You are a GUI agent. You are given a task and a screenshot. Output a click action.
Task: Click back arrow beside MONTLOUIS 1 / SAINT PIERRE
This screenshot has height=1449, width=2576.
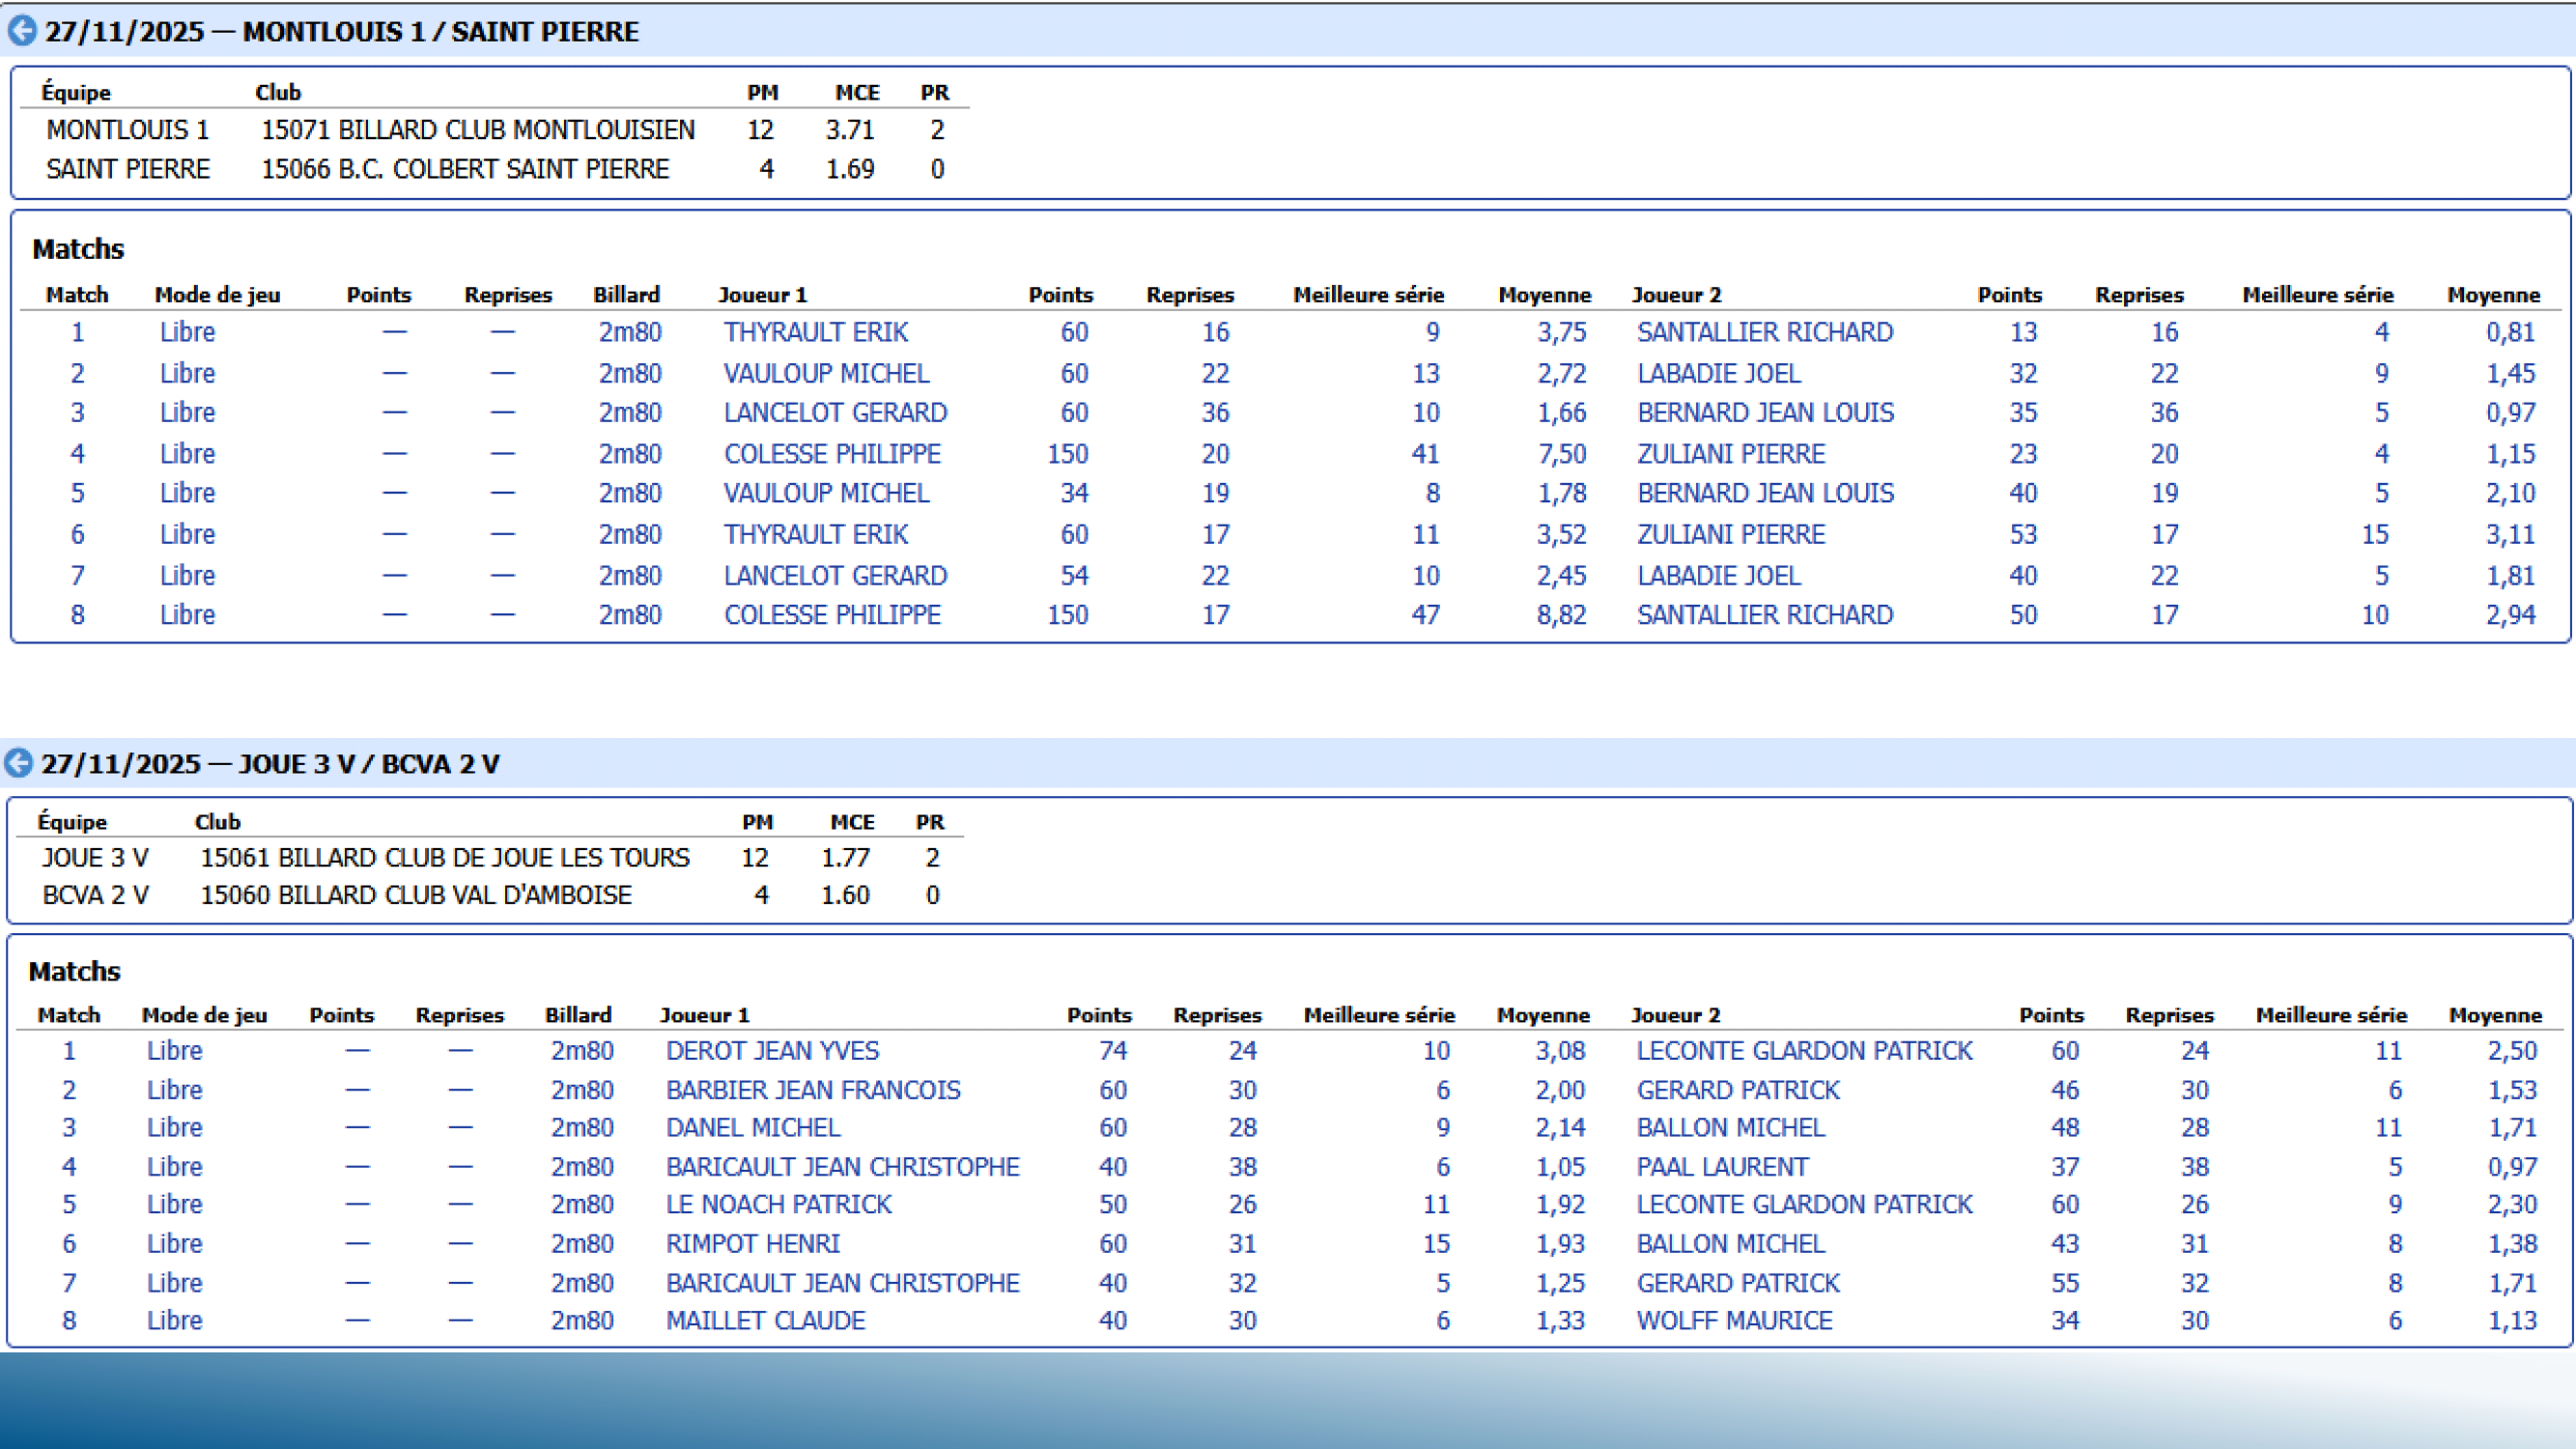click(22, 31)
